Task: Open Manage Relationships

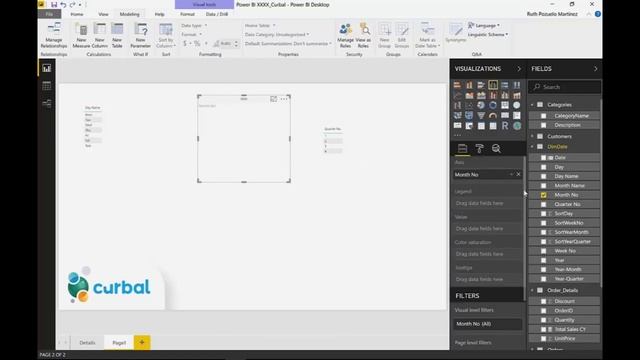Action: point(54,36)
